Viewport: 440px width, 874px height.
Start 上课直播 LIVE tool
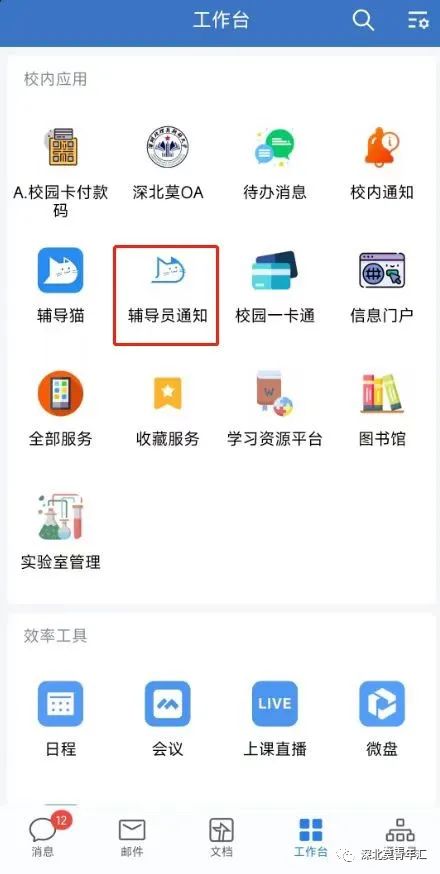(x=274, y=703)
